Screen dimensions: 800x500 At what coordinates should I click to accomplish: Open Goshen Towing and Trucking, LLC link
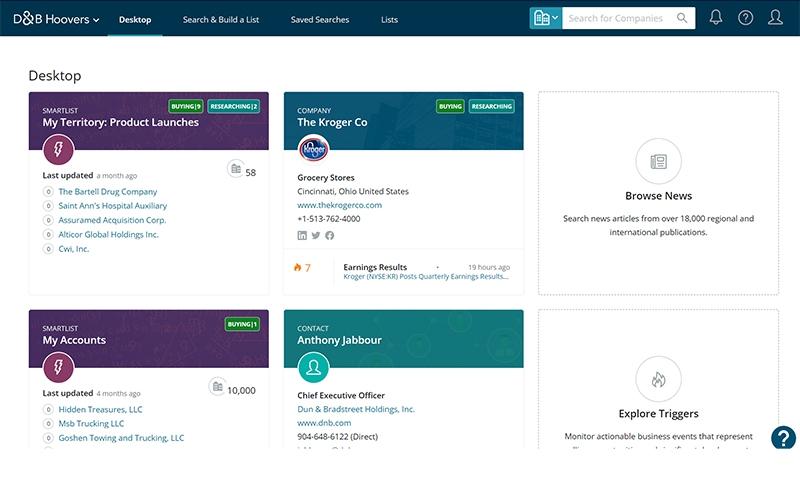pos(121,438)
